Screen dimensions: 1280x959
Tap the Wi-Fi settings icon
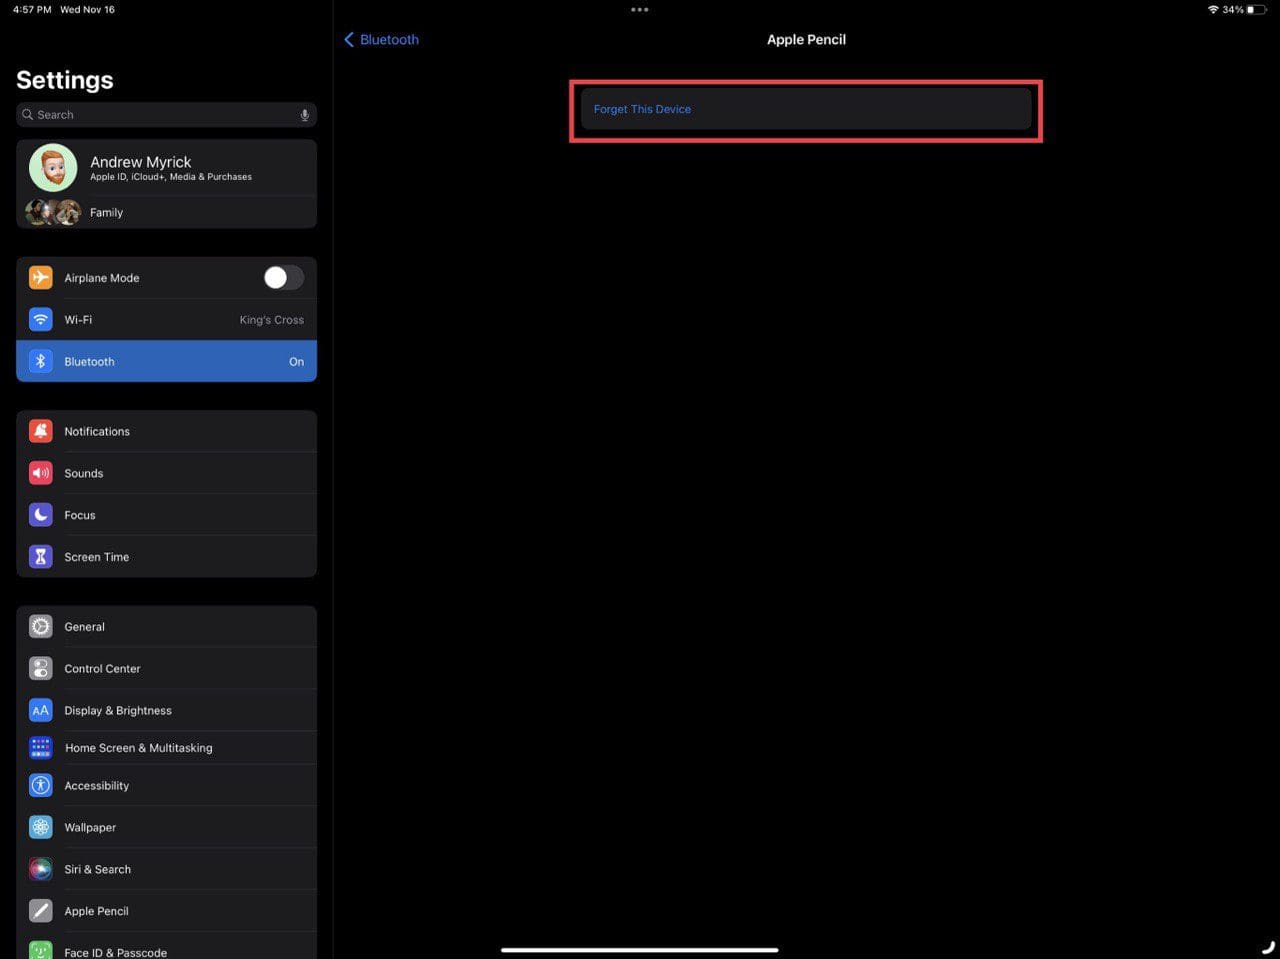[x=40, y=319]
